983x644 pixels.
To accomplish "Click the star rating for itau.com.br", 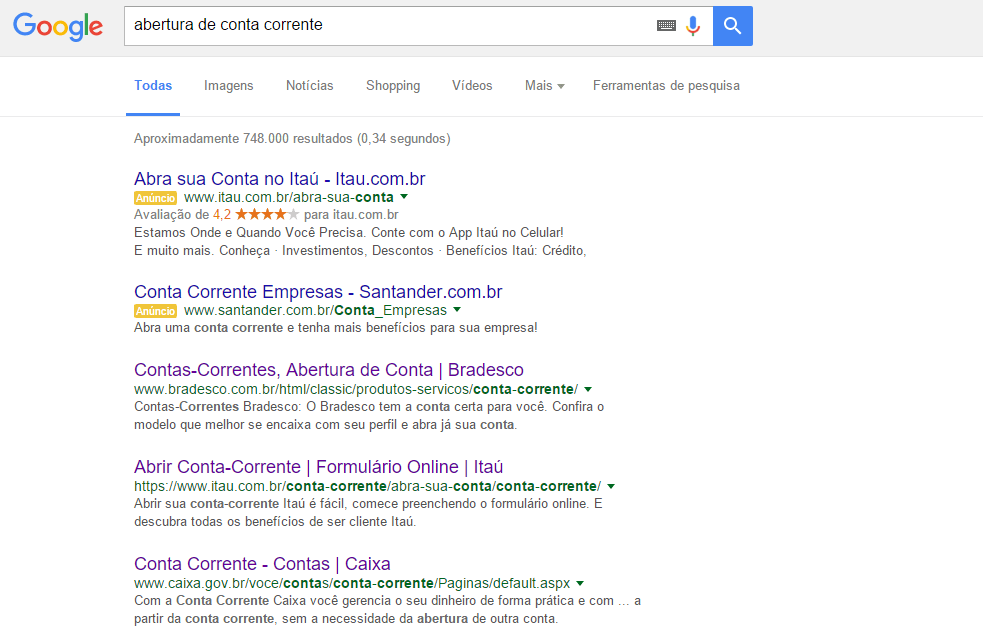I will point(267,214).
